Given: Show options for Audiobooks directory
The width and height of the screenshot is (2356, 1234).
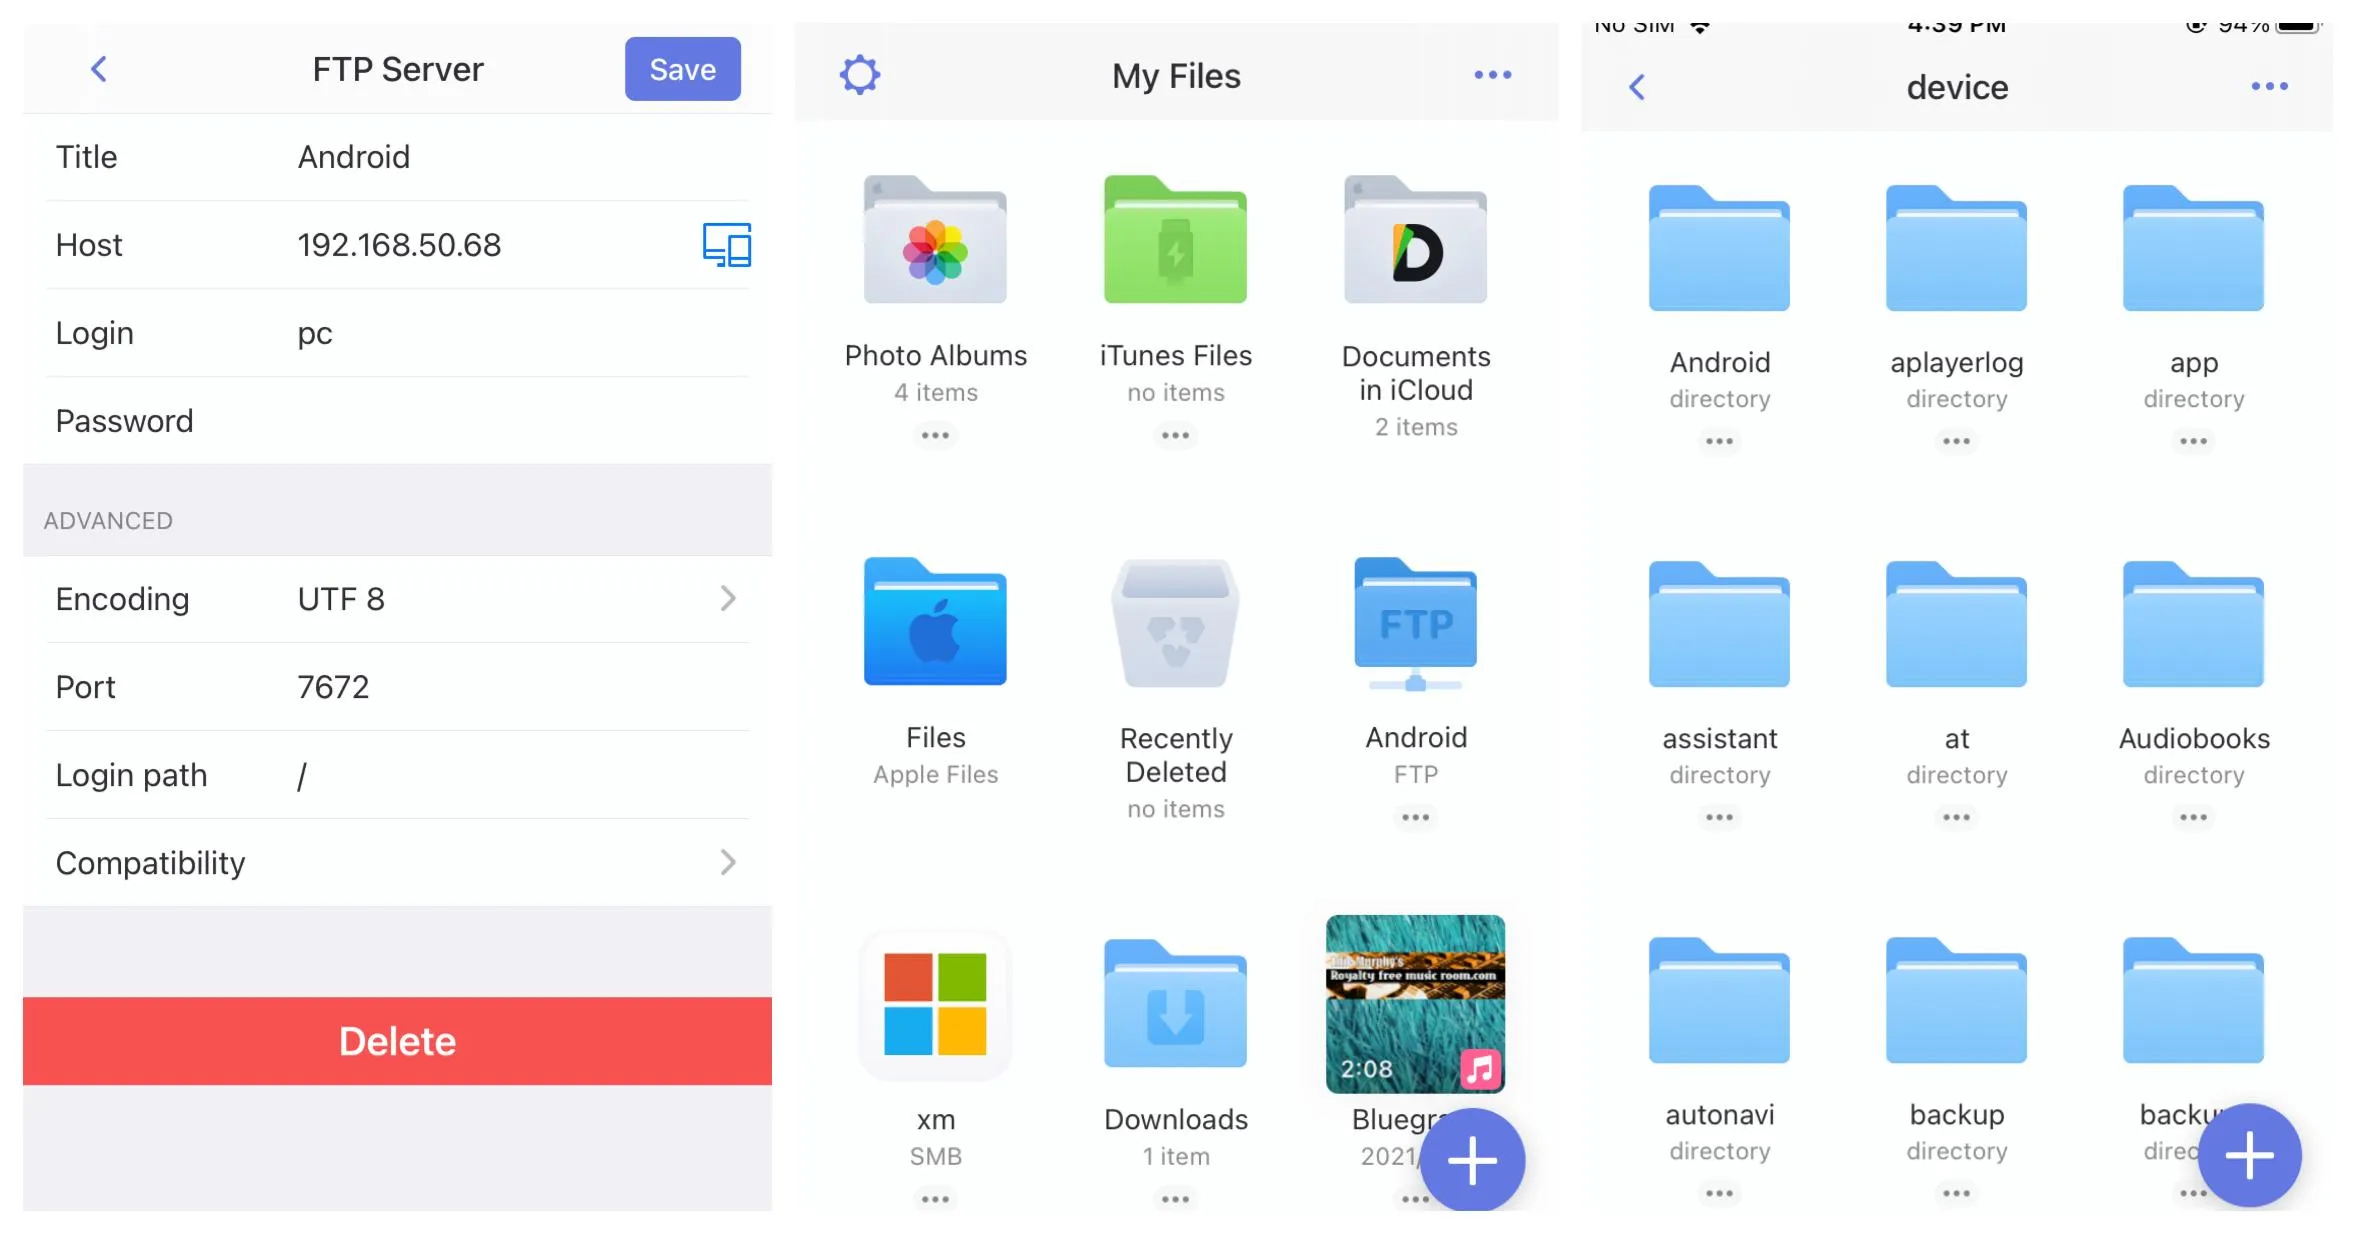Looking at the screenshot, I should (2193, 817).
